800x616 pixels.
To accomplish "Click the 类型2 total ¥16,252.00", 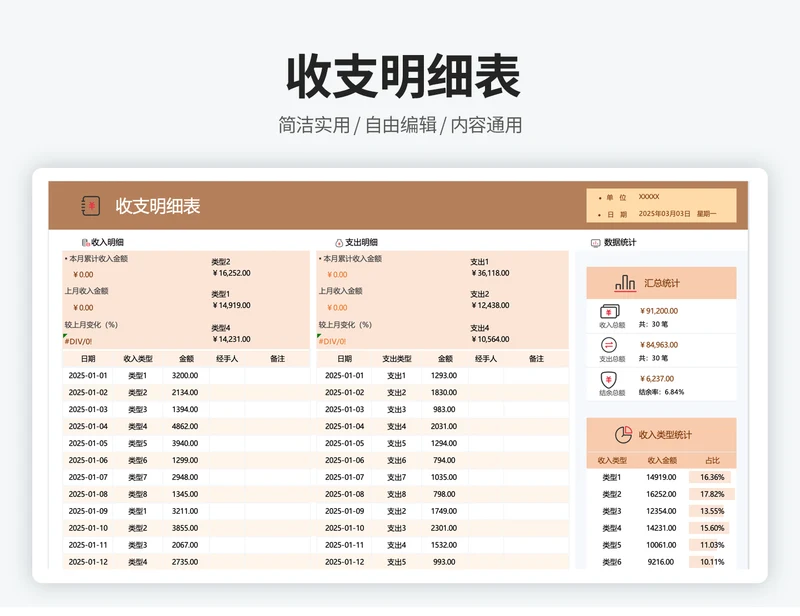I will pyautogui.click(x=231, y=273).
